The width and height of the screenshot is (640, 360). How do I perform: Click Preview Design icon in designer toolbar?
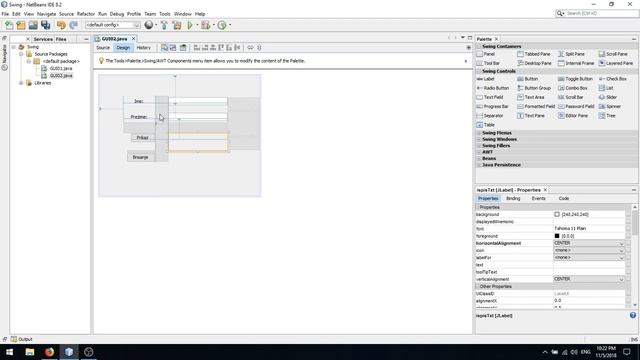pos(183,48)
